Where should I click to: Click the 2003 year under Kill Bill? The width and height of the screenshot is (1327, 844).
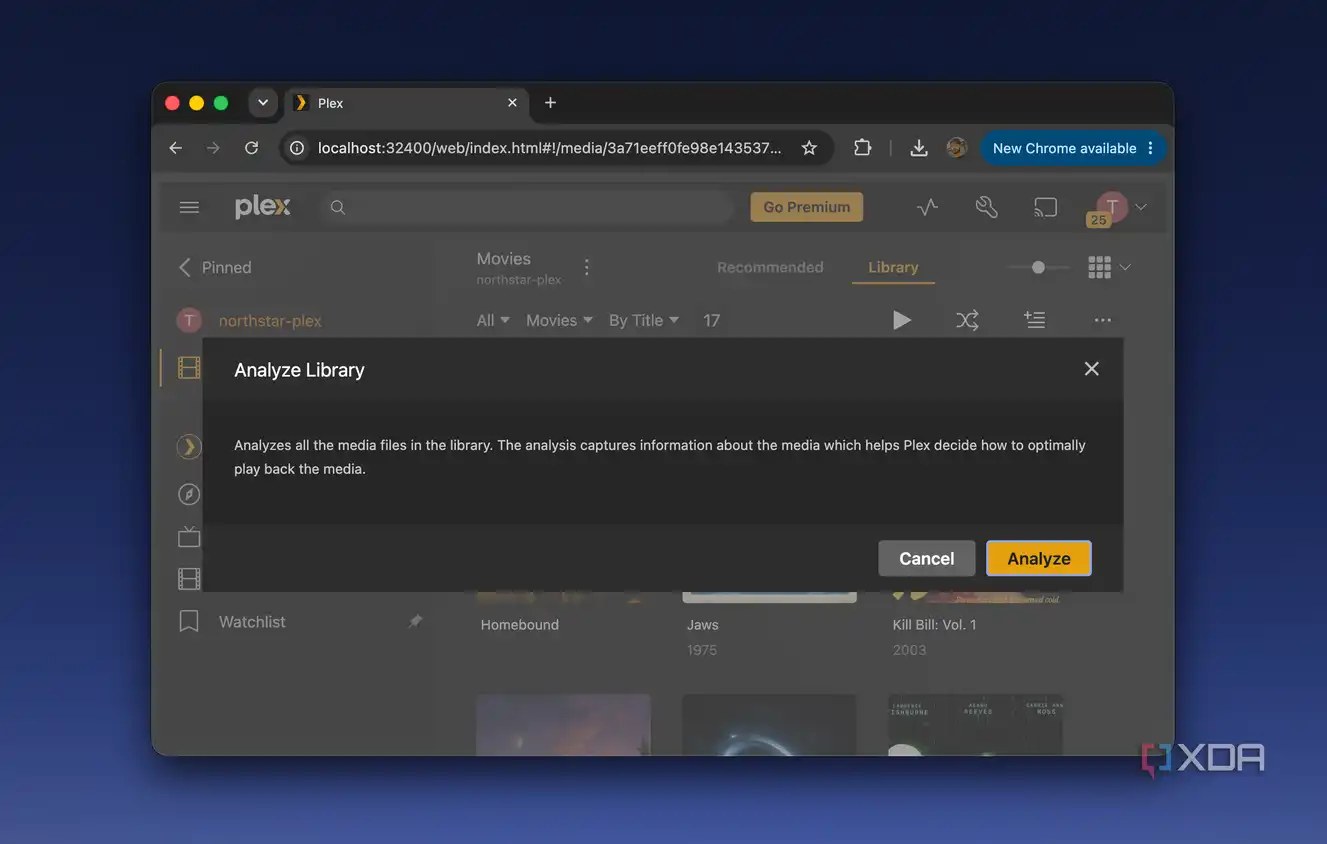(x=909, y=650)
